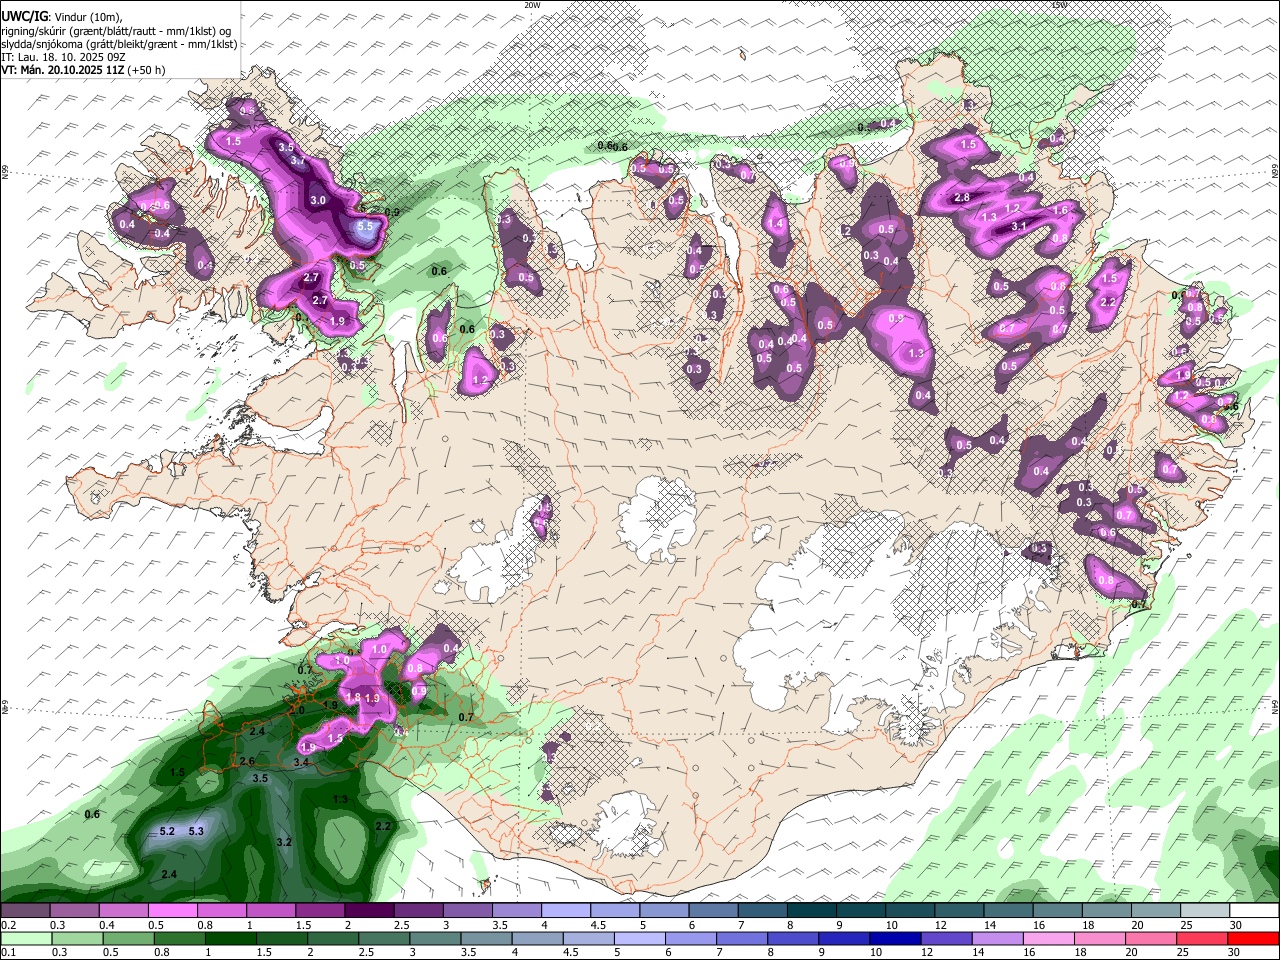
Task: Click the lavender snow scale swatch labeled 4
Action: pyautogui.click(x=566, y=911)
